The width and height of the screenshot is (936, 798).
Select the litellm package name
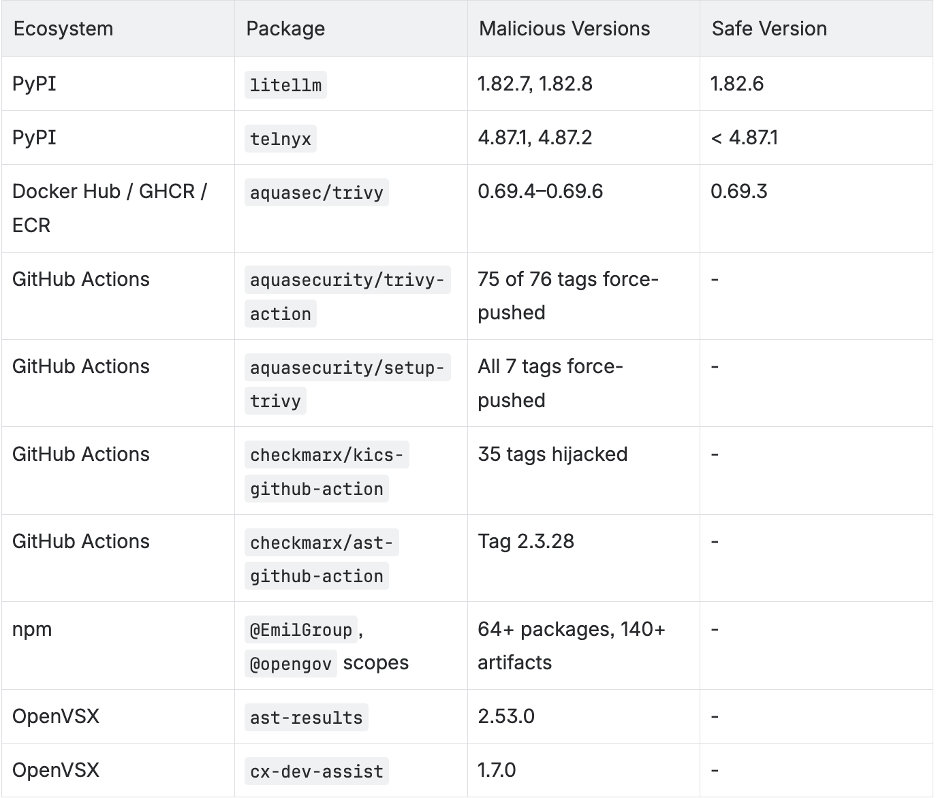coord(286,85)
